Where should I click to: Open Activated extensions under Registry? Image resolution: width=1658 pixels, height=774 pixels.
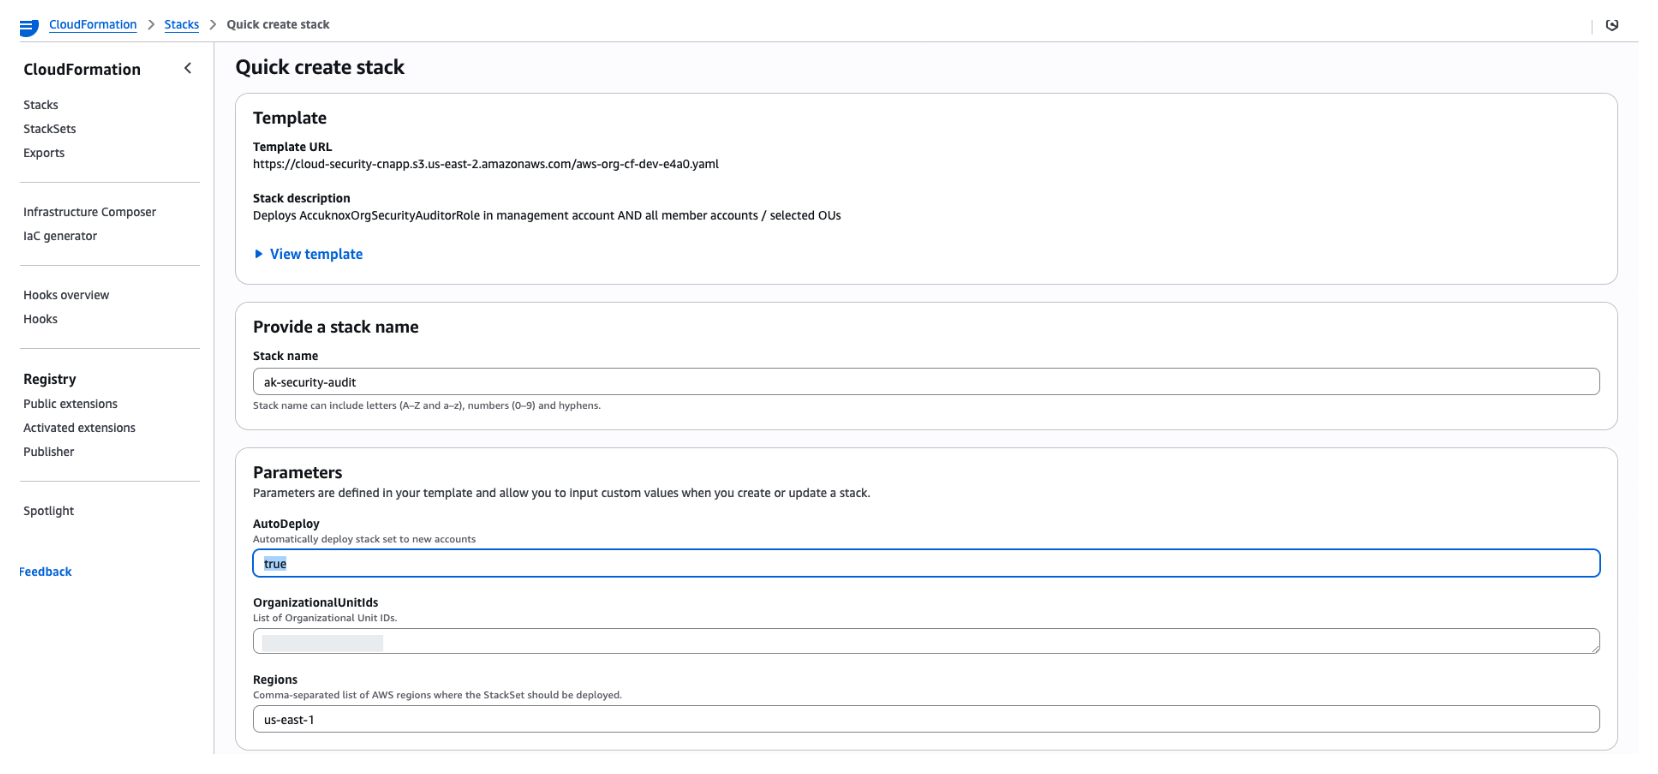point(80,428)
